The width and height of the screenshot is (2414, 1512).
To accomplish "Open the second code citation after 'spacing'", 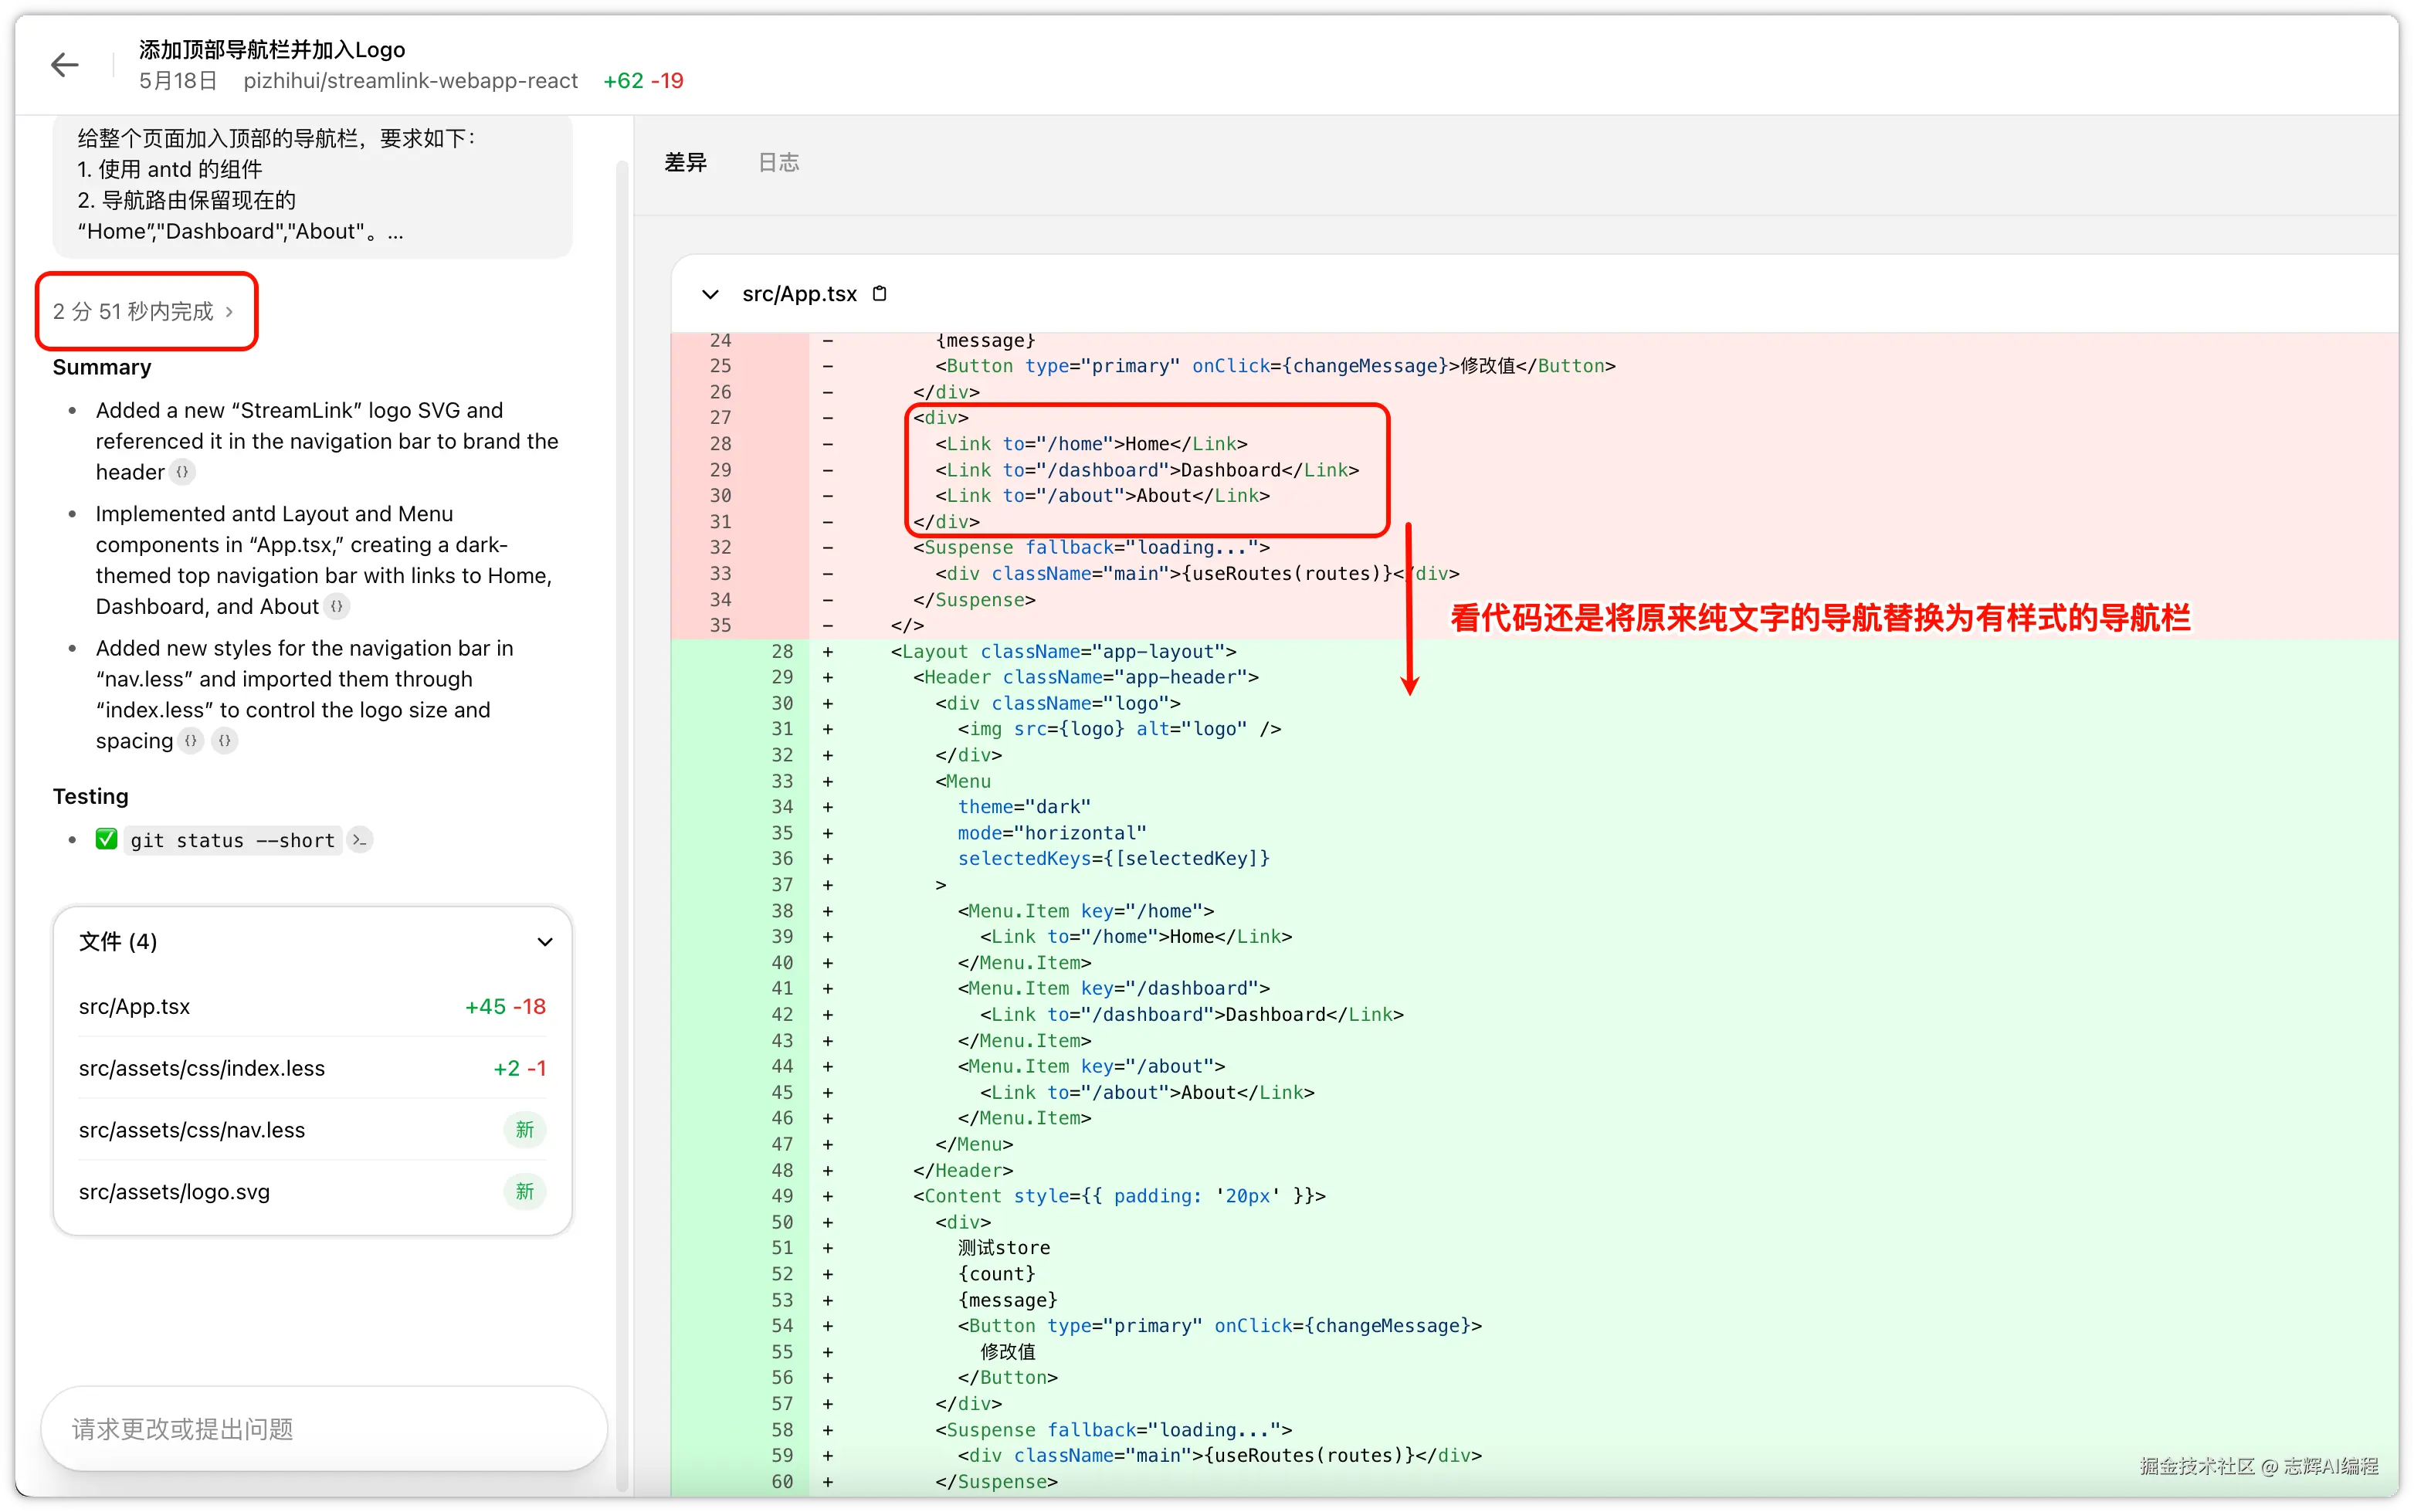I will [x=225, y=741].
